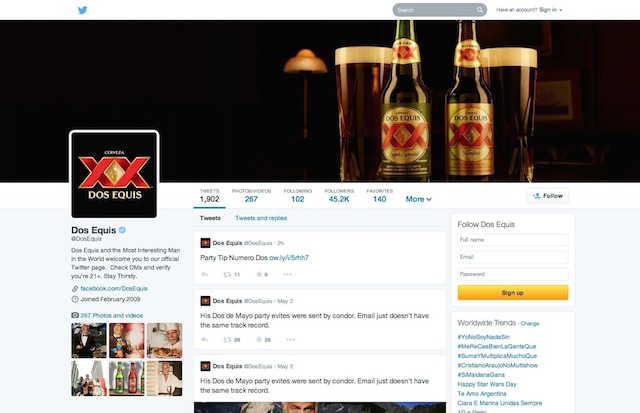Focus the Full name input field

point(512,240)
